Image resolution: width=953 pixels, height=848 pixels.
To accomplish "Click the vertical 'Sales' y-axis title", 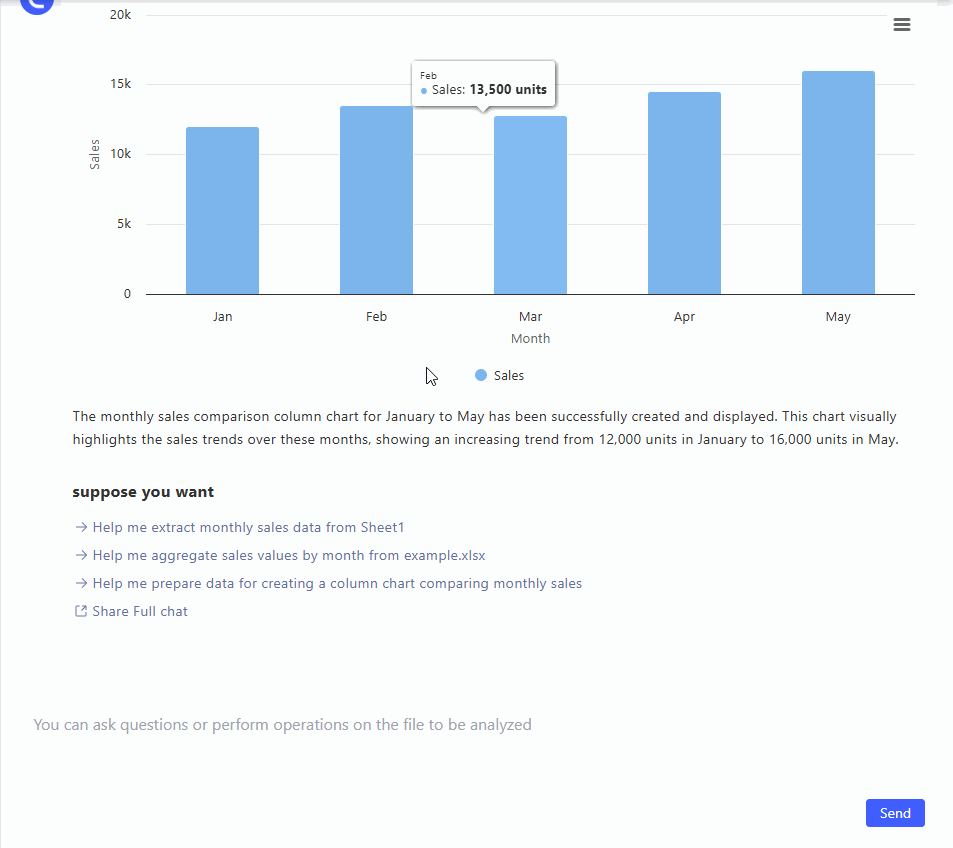I will (x=95, y=154).
